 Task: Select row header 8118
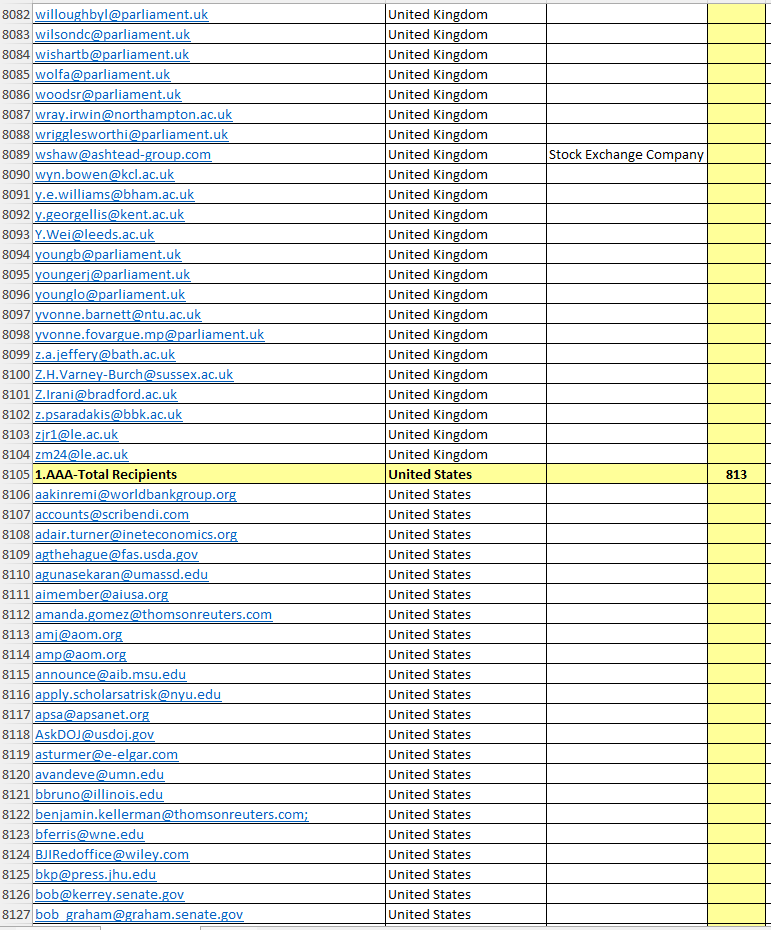[x=16, y=735]
